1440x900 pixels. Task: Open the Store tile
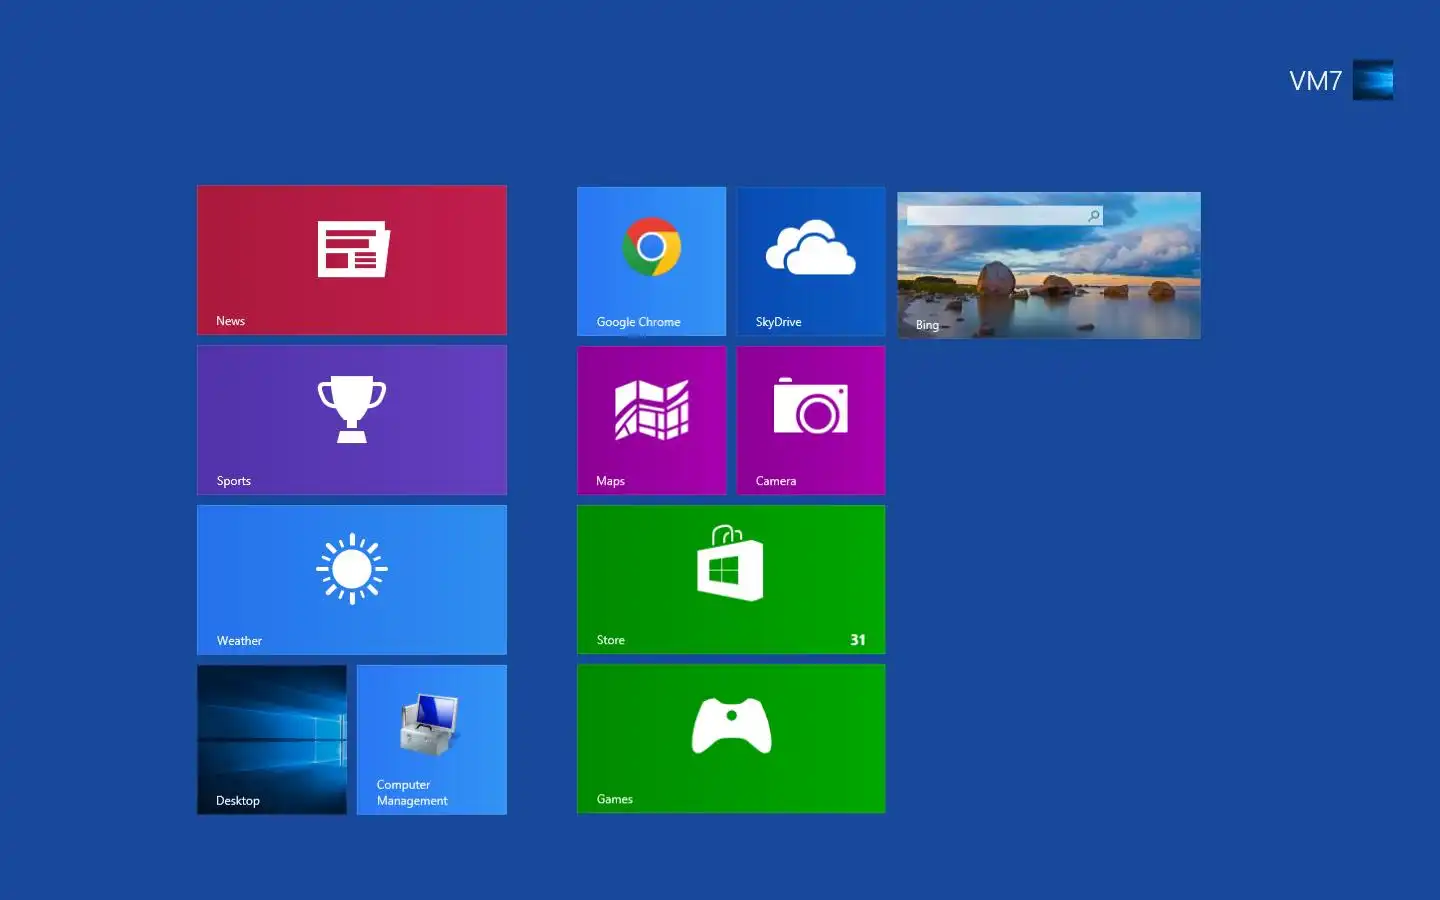(731, 579)
